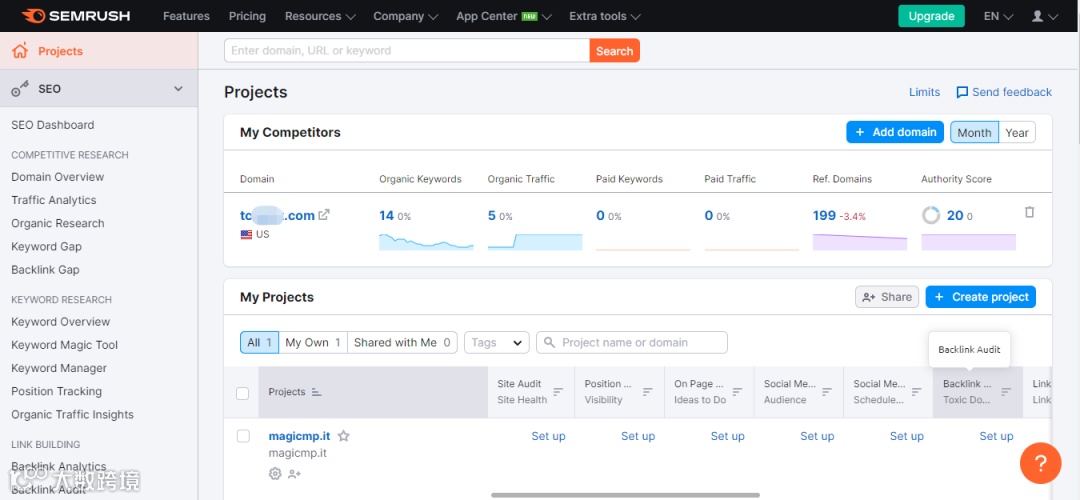Switch competitors view to Year
1080x500 pixels.
click(1017, 132)
